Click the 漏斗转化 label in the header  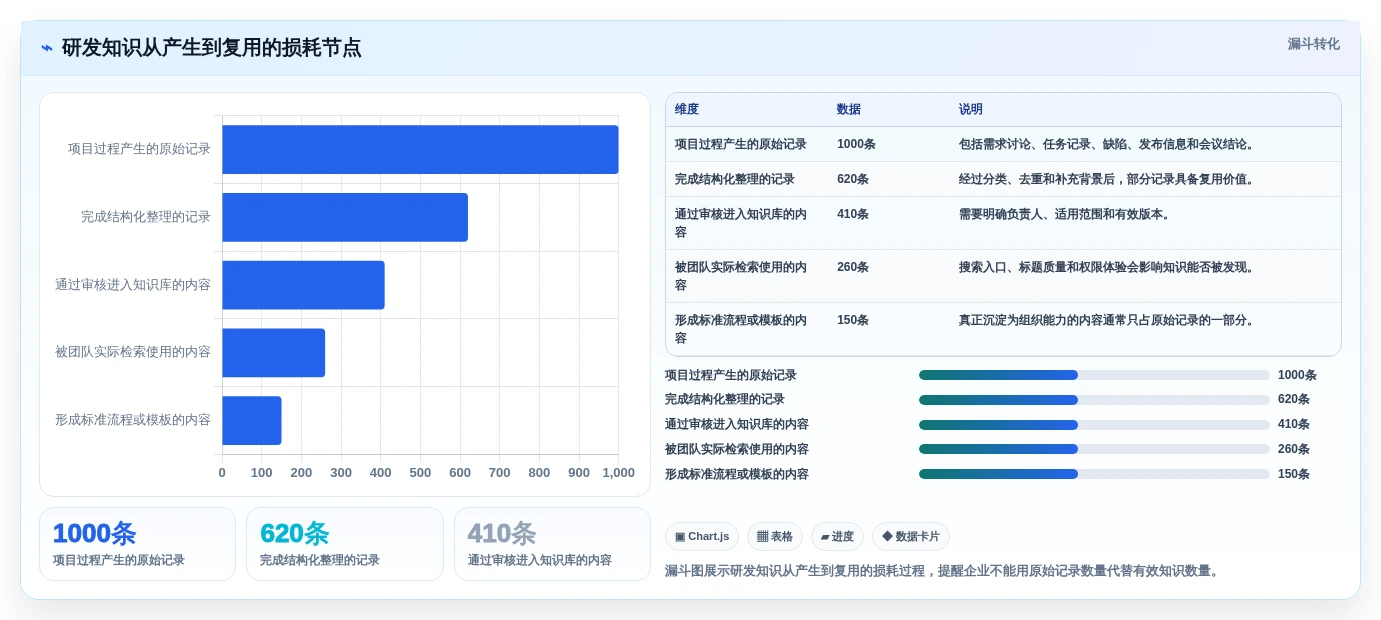click(1313, 44)
